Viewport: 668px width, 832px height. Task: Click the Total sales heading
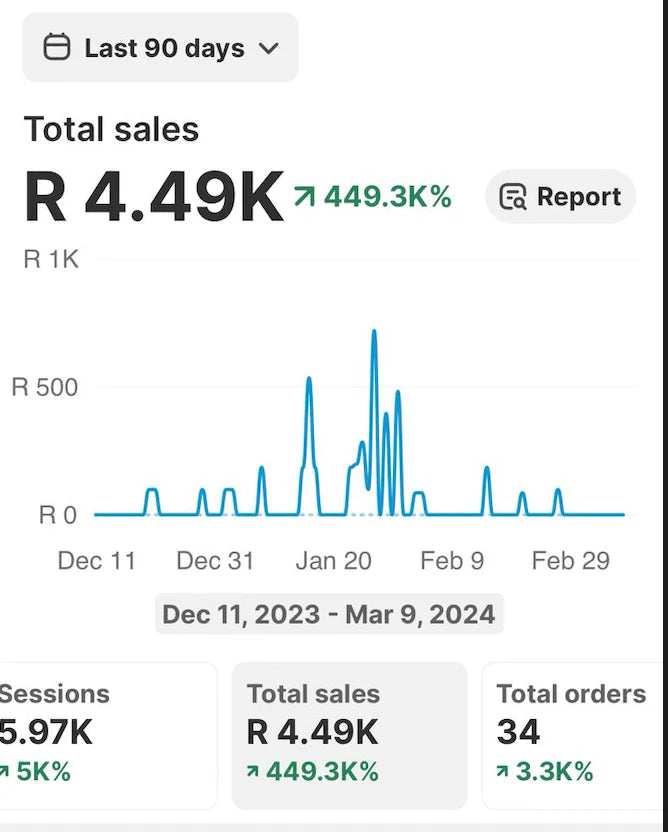pyautogui.click(x=111, y=129)
